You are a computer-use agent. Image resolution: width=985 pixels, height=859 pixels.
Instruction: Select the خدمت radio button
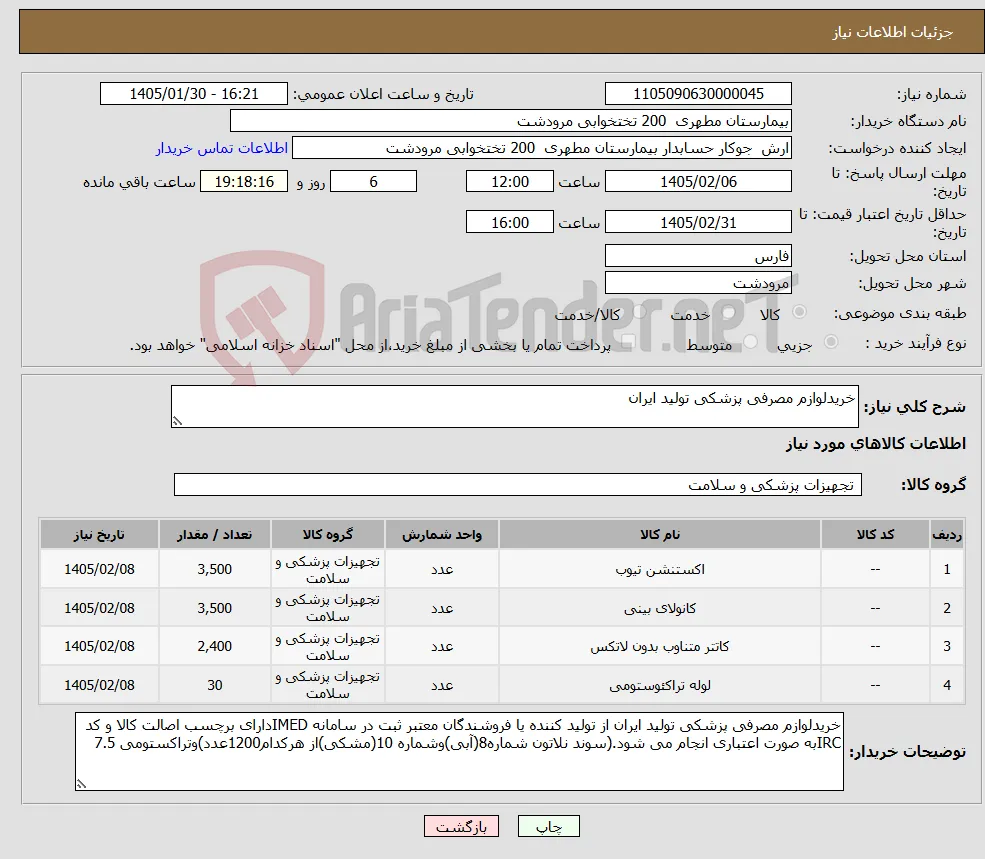click(x=729, y=312)
